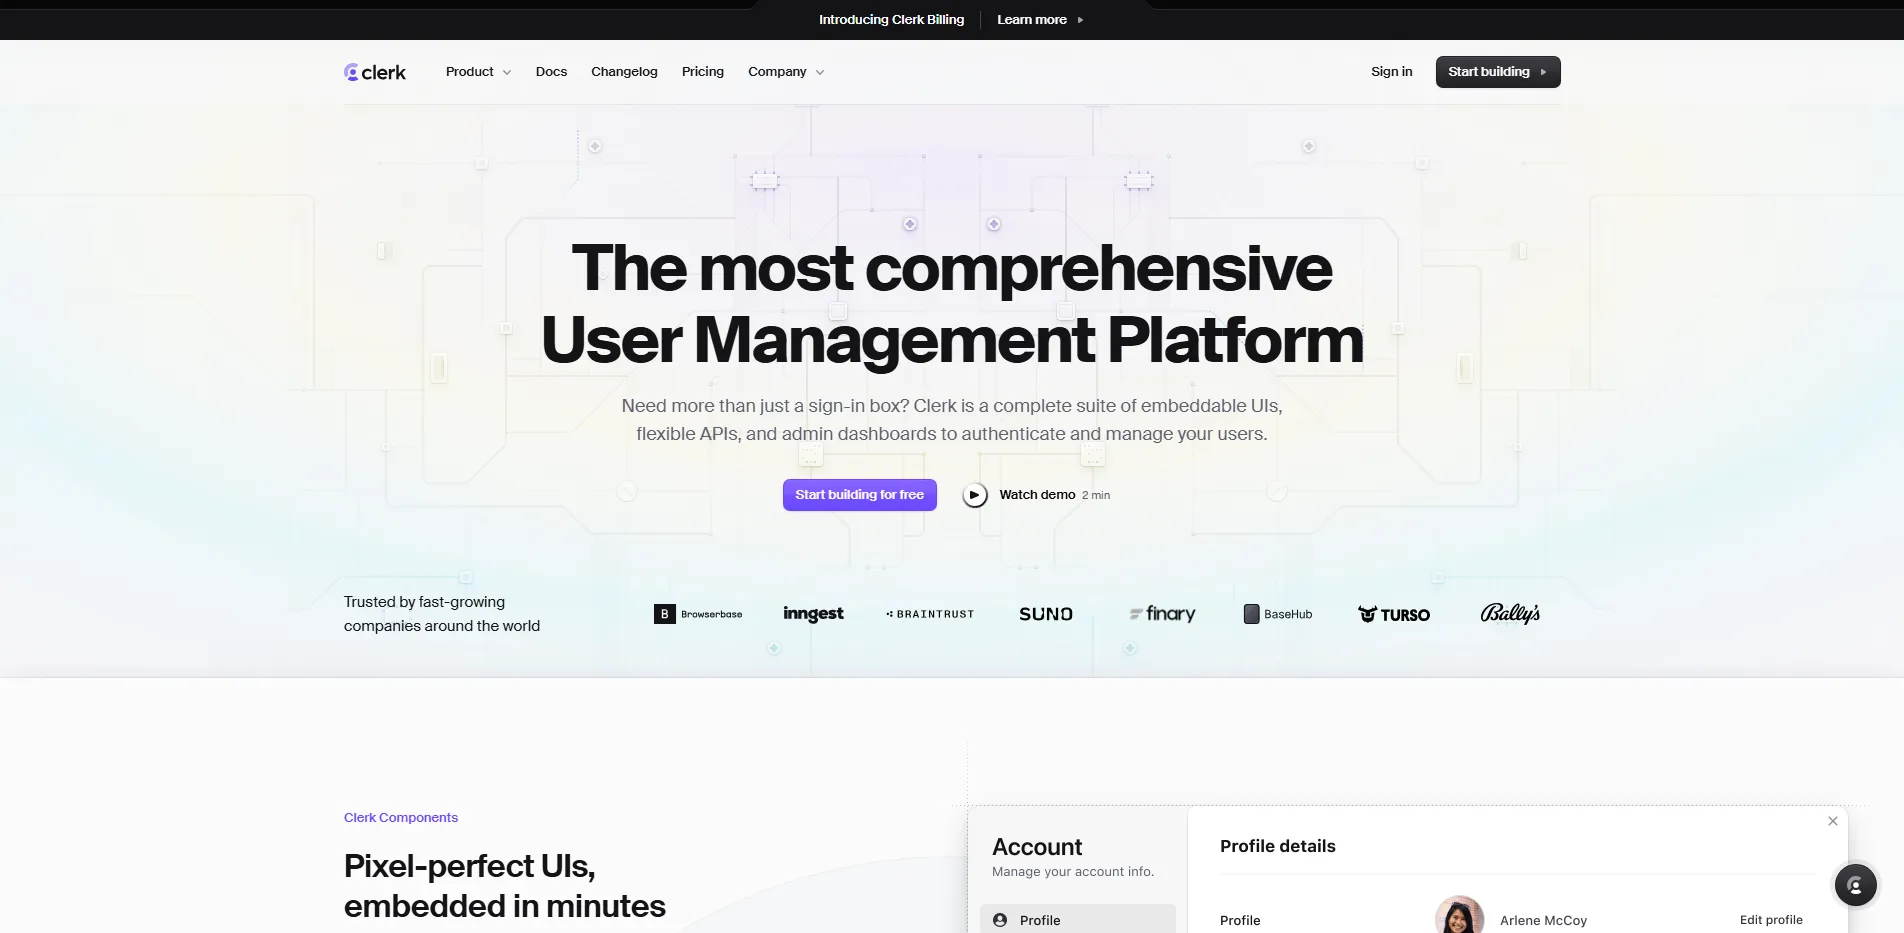Click the Browserbase company logo
Viewport: 1904px width, 933px height.
click(x=698, y=613)
